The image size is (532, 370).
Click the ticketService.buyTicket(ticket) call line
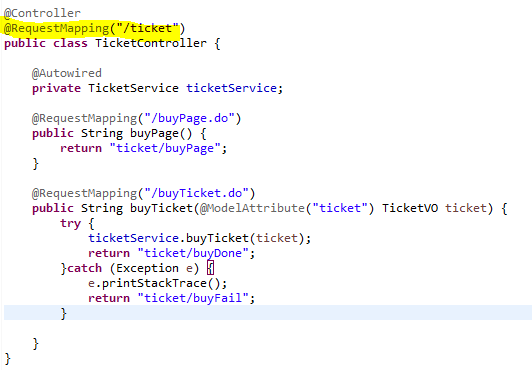coord(200,238)
